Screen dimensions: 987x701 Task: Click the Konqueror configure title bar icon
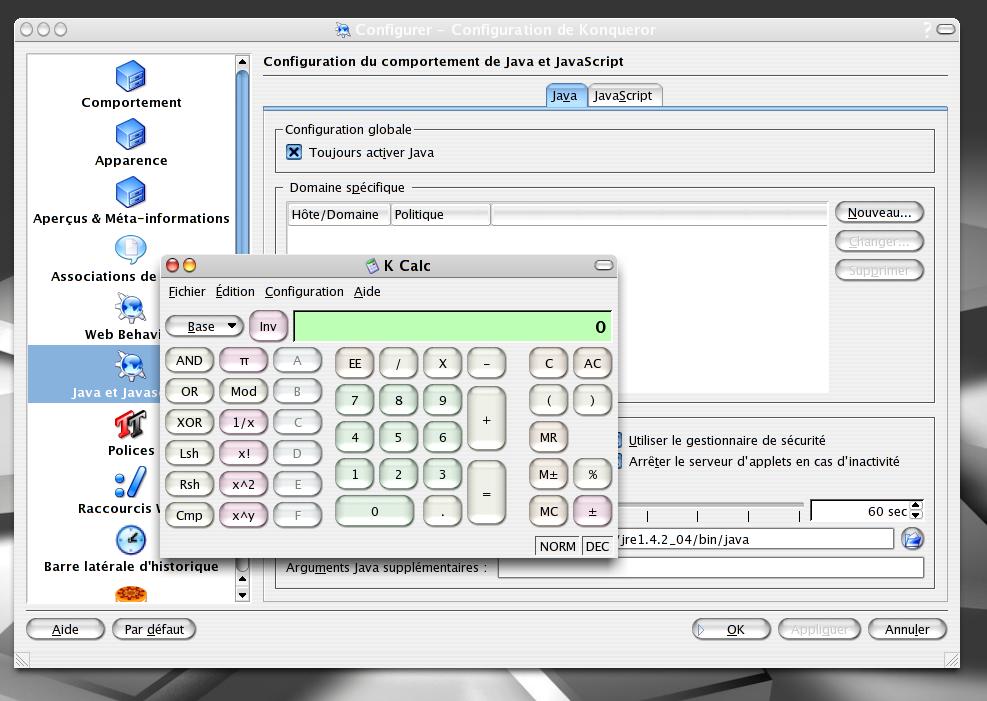click(343, 30)
